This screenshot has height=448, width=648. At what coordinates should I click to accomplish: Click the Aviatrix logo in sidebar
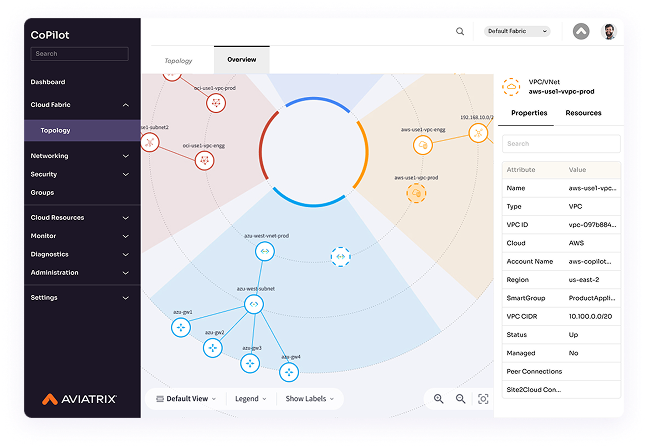click(79, 399)
